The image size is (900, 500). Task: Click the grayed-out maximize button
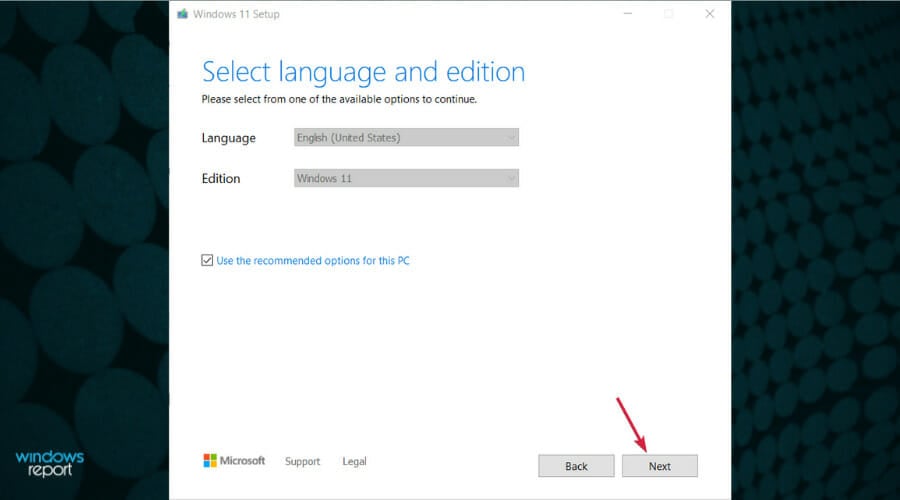coord(669,14)
